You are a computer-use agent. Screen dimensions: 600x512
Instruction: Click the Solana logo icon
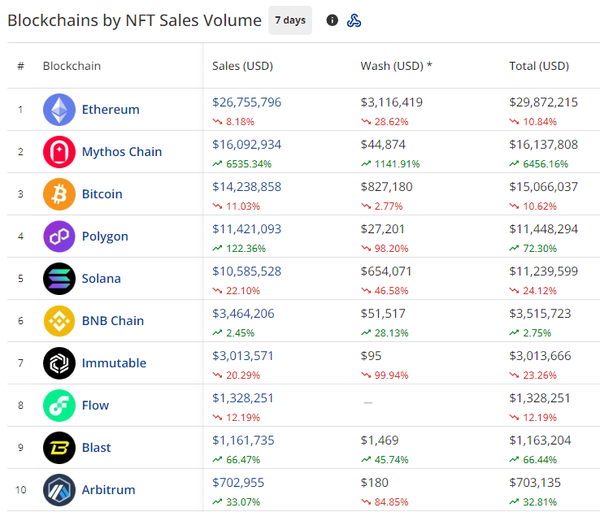pyautogui.click(x=59, y=279)
